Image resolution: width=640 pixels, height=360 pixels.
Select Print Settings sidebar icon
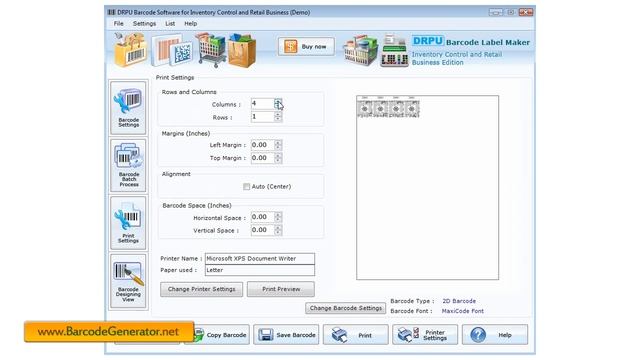click(128, 223)
